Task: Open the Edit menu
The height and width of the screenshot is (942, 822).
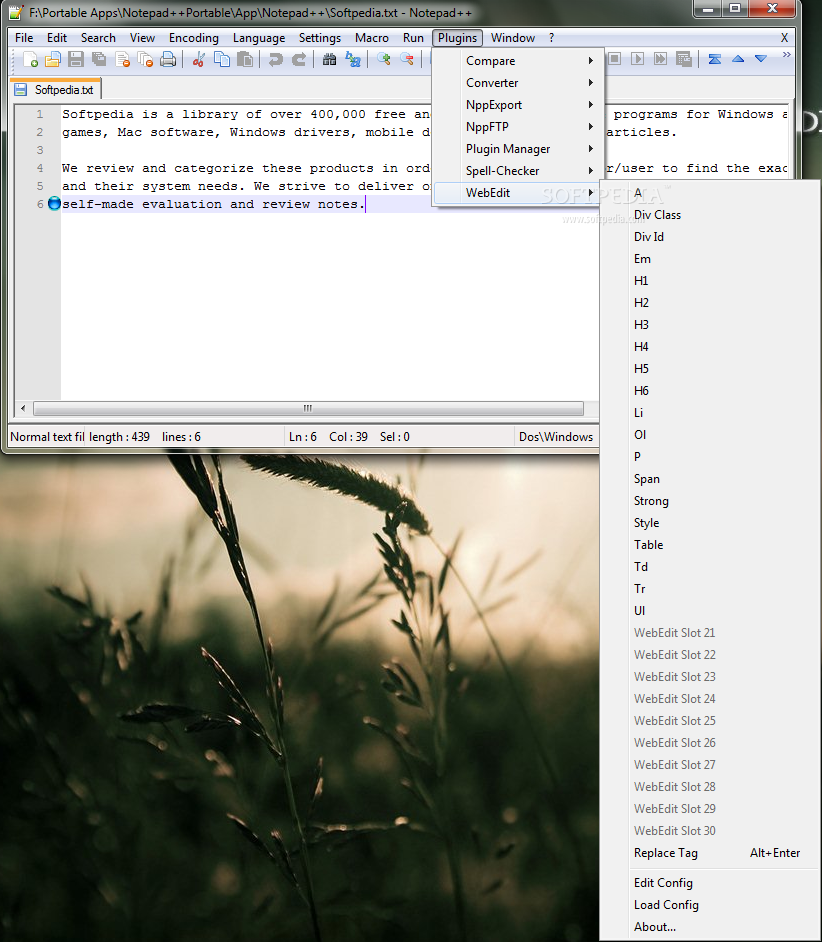Action: (x=57, y=38)
